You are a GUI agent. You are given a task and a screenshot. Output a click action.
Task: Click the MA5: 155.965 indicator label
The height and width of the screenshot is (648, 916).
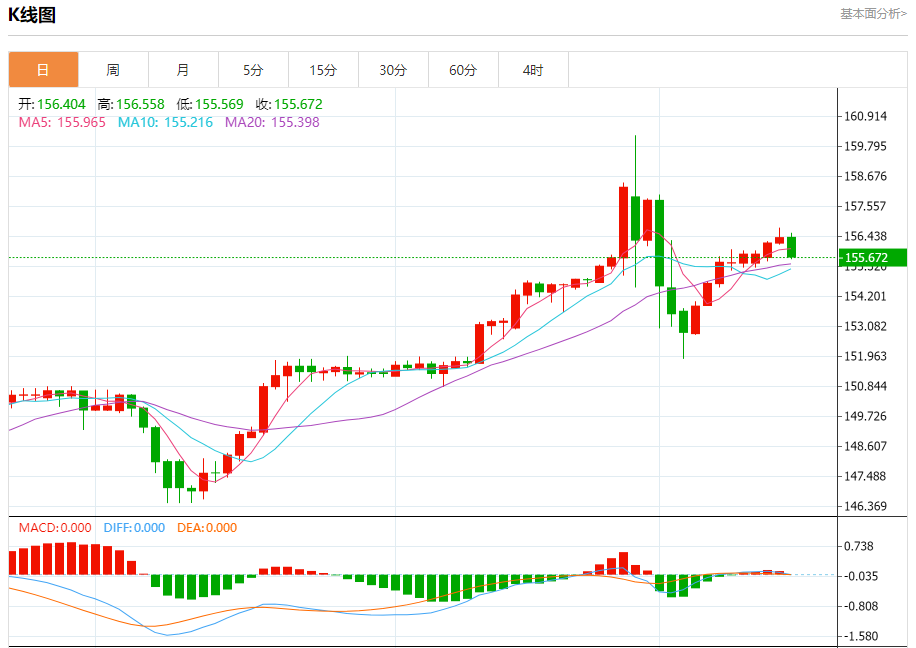click(x=62, y=122)
